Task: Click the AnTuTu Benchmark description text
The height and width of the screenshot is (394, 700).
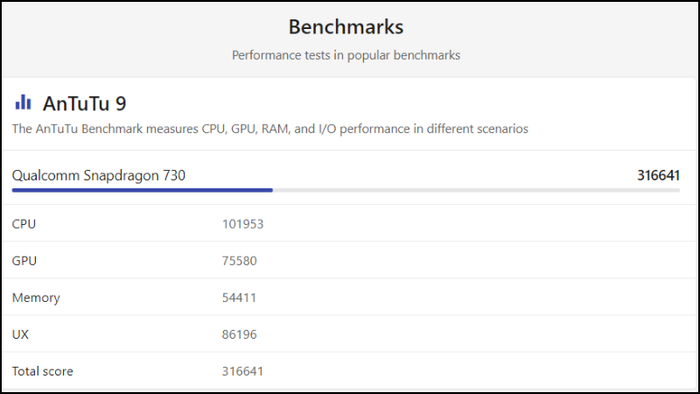Action: coord(270,129)
